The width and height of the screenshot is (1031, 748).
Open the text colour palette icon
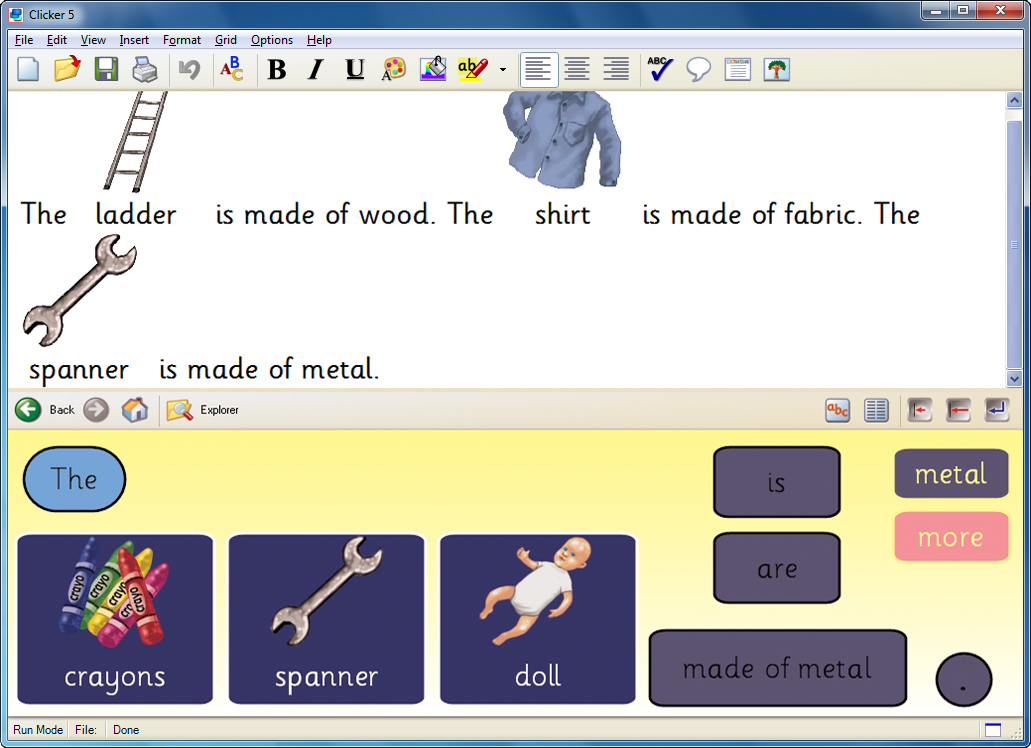click(x=394, y=69)
